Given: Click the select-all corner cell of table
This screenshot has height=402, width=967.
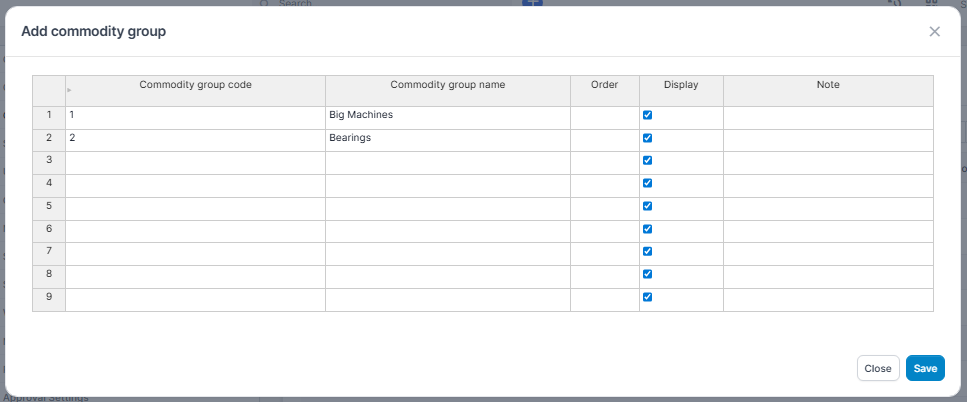Looking at the screenshot, I should click(x=49, y=90).
